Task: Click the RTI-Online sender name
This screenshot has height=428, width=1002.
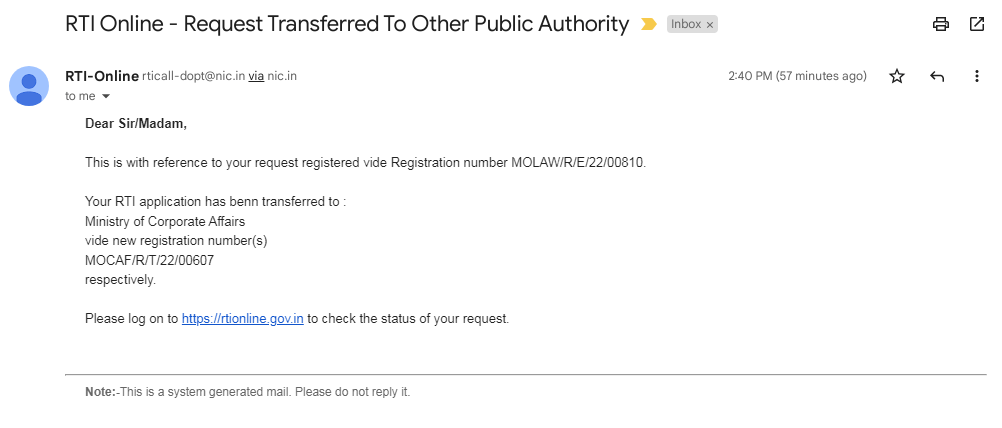Action: [x=101, y=75]
